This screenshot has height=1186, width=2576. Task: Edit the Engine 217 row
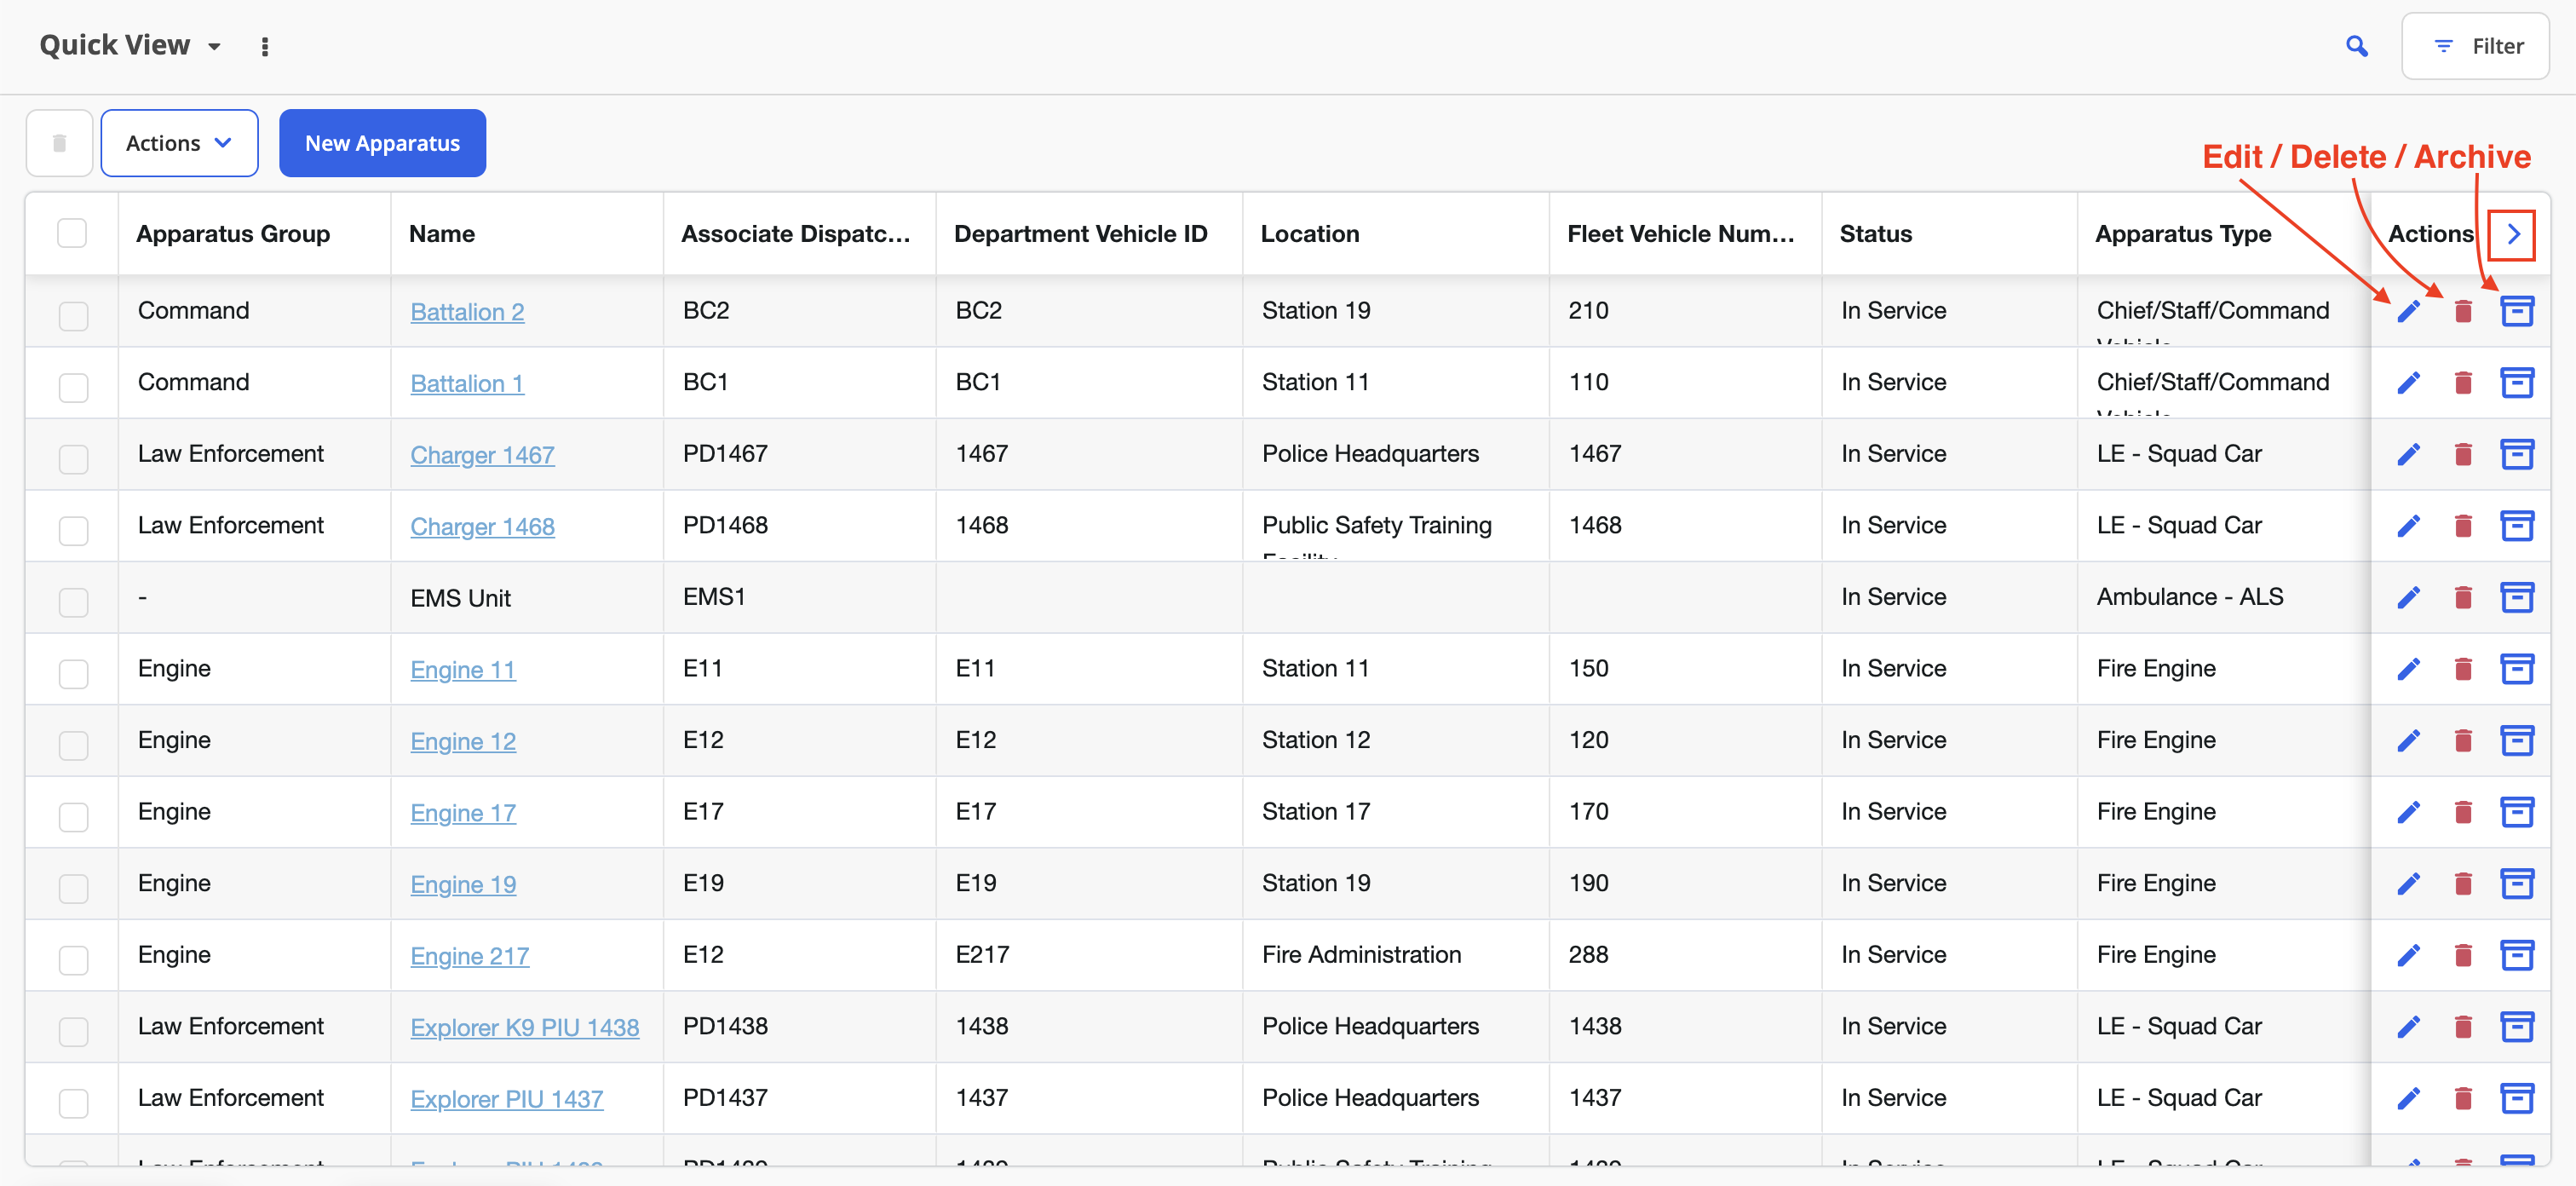pos(2409,956)
